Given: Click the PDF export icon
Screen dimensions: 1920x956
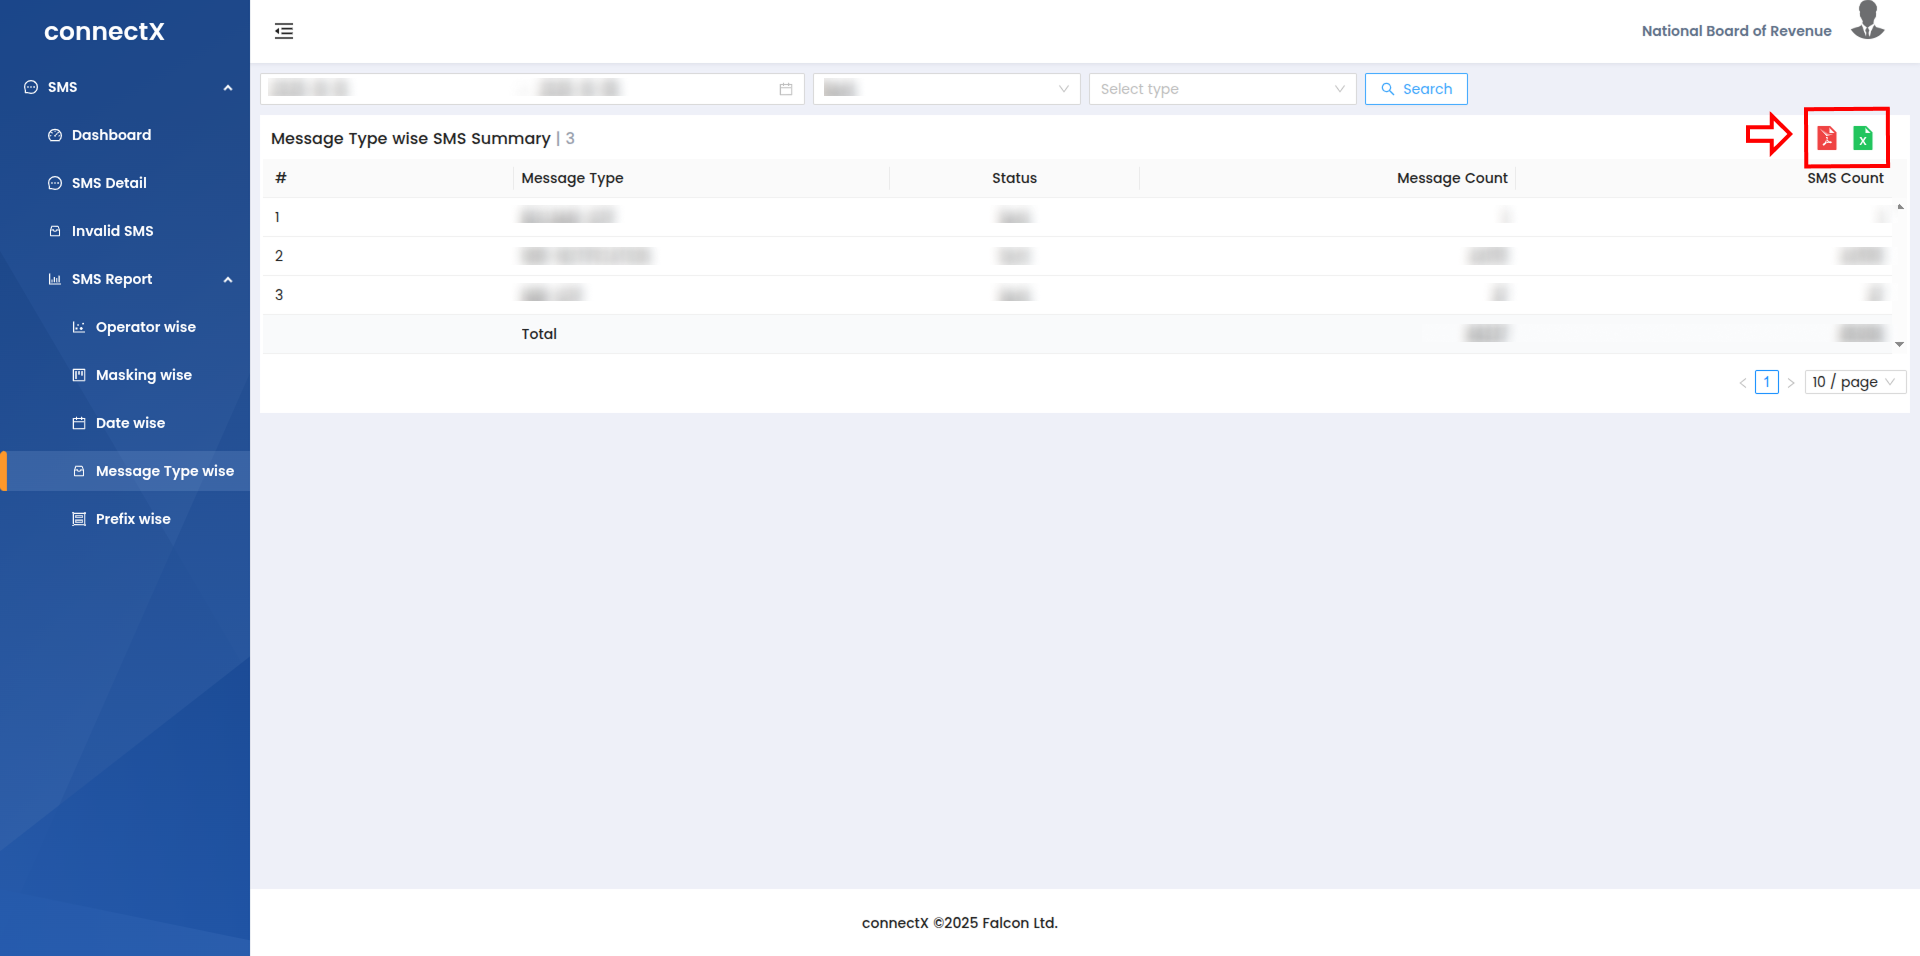Looking at the screenshot, I should 1826,138.
